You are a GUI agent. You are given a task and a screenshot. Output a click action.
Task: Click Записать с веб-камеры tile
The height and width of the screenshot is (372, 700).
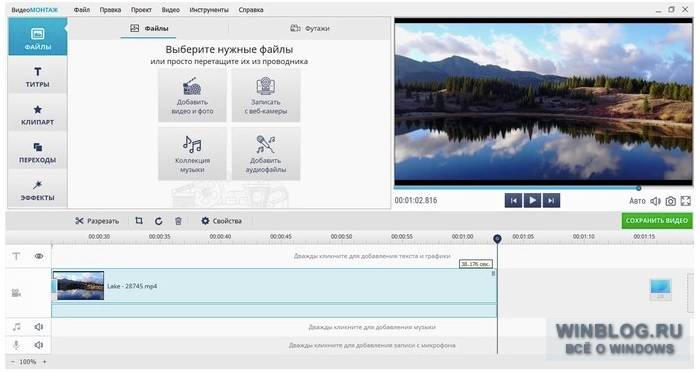coord(266,96)
